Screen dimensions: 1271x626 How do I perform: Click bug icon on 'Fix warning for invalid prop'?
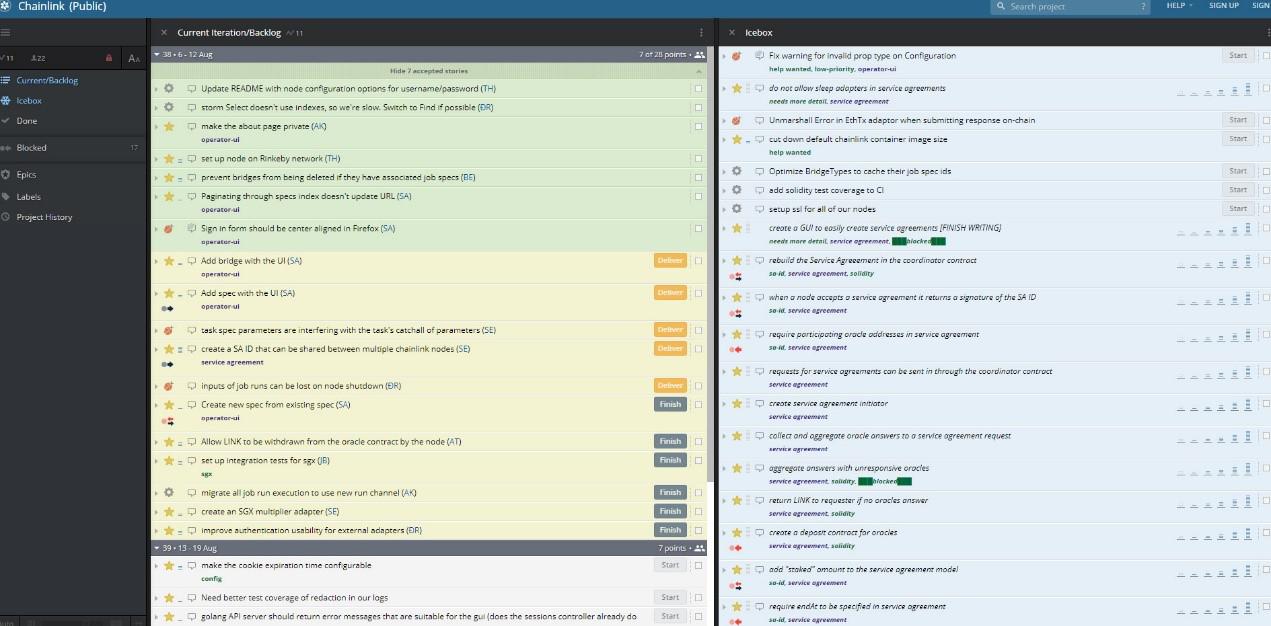[737, 56]
